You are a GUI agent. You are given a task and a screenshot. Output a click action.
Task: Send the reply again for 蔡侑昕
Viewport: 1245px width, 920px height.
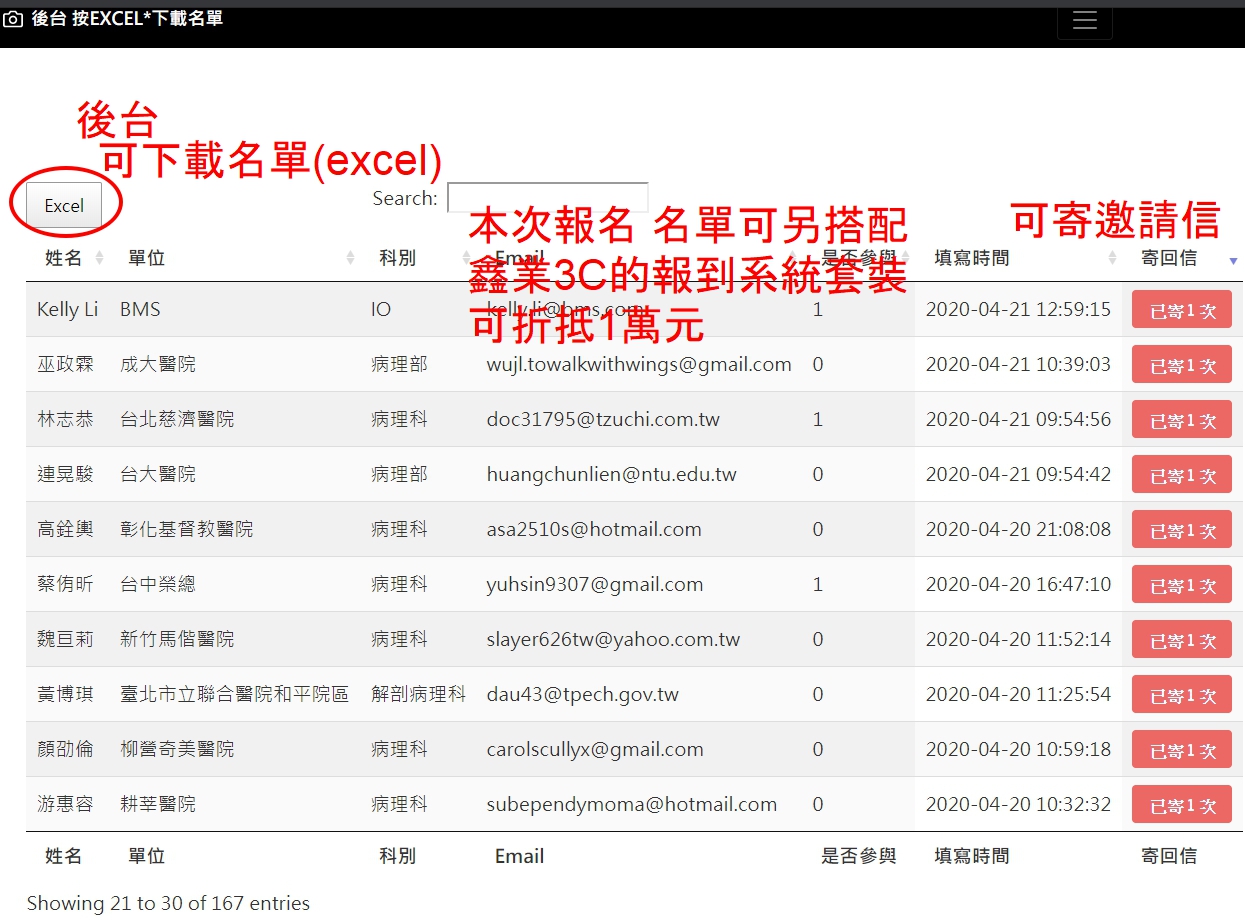click(x=1182, y=585)
